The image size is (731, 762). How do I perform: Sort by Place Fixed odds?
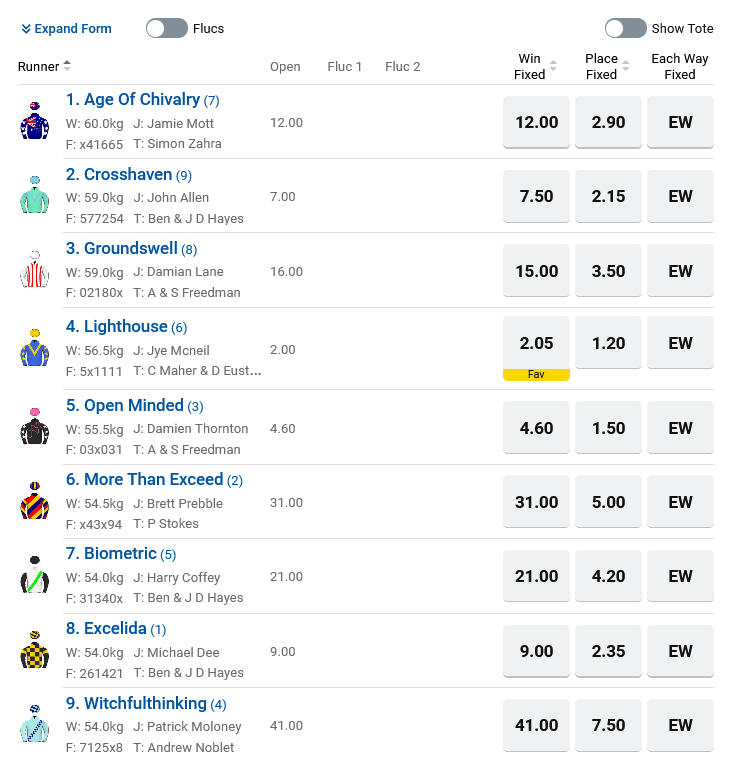[x=626, y=66]
